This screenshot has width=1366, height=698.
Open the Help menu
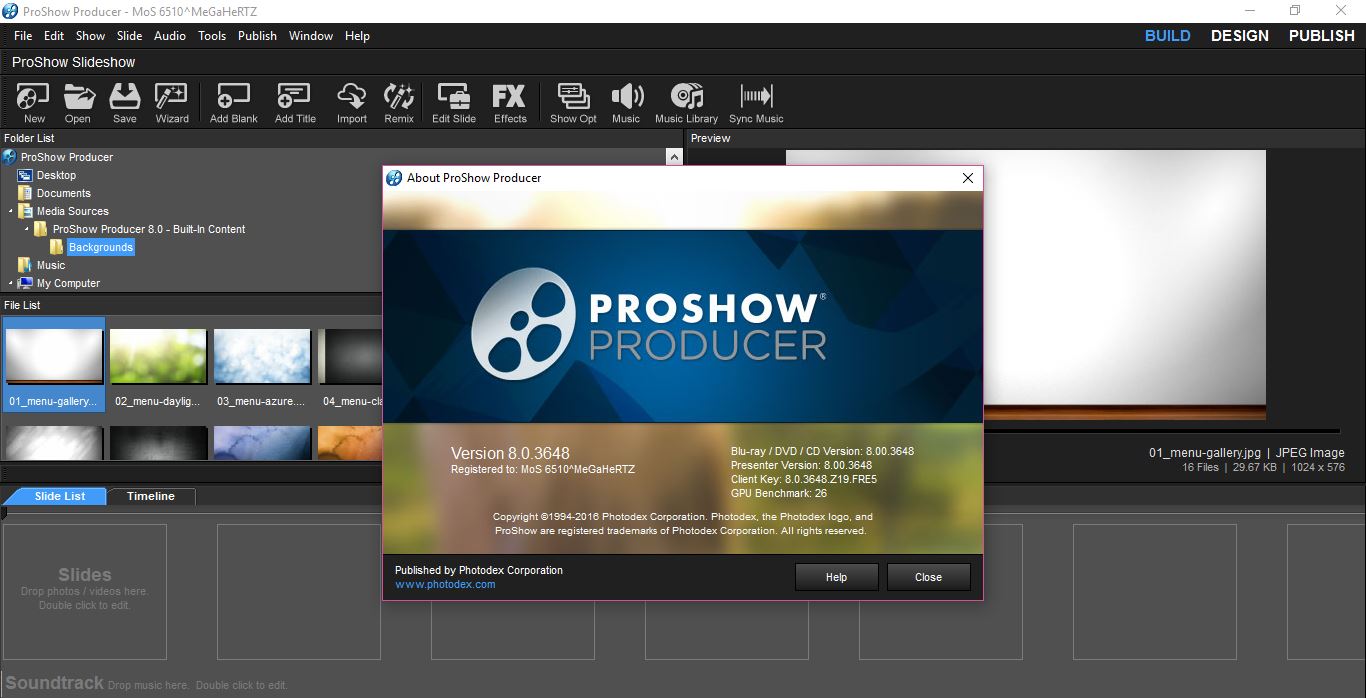pyautogui.click(x=357, y=36)
